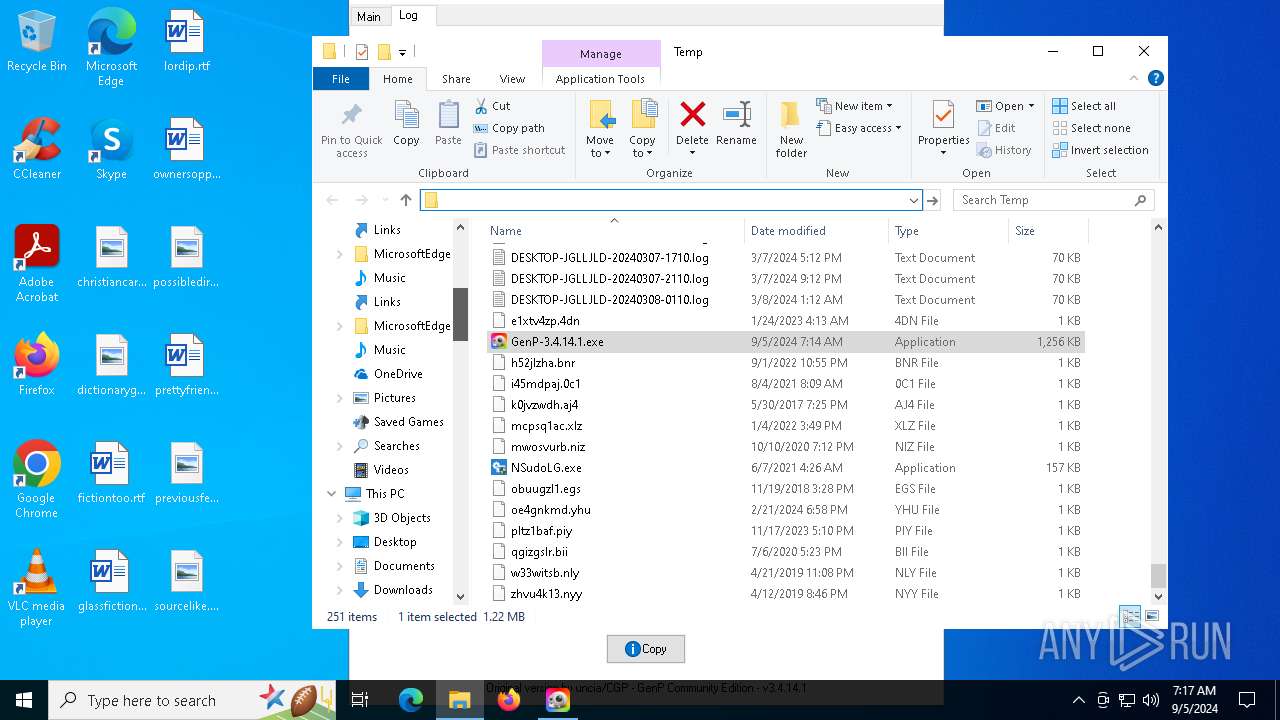Viewport: 1280px width, 720px height.
Task: Click the Rename icon
Action: [736, 114]
